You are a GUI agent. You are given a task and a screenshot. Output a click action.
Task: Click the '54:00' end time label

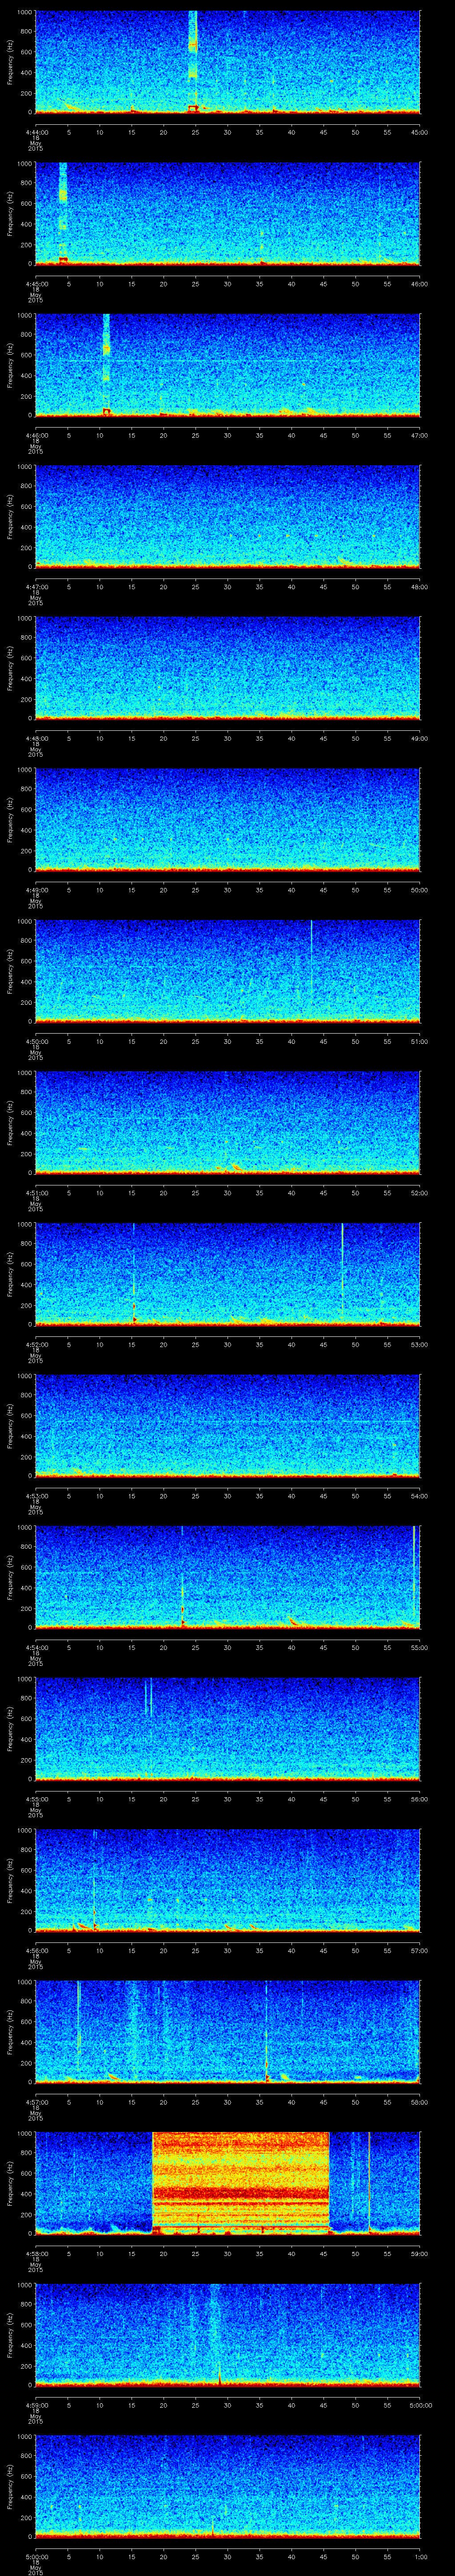pyautogui.click(x=419, y=1496)
